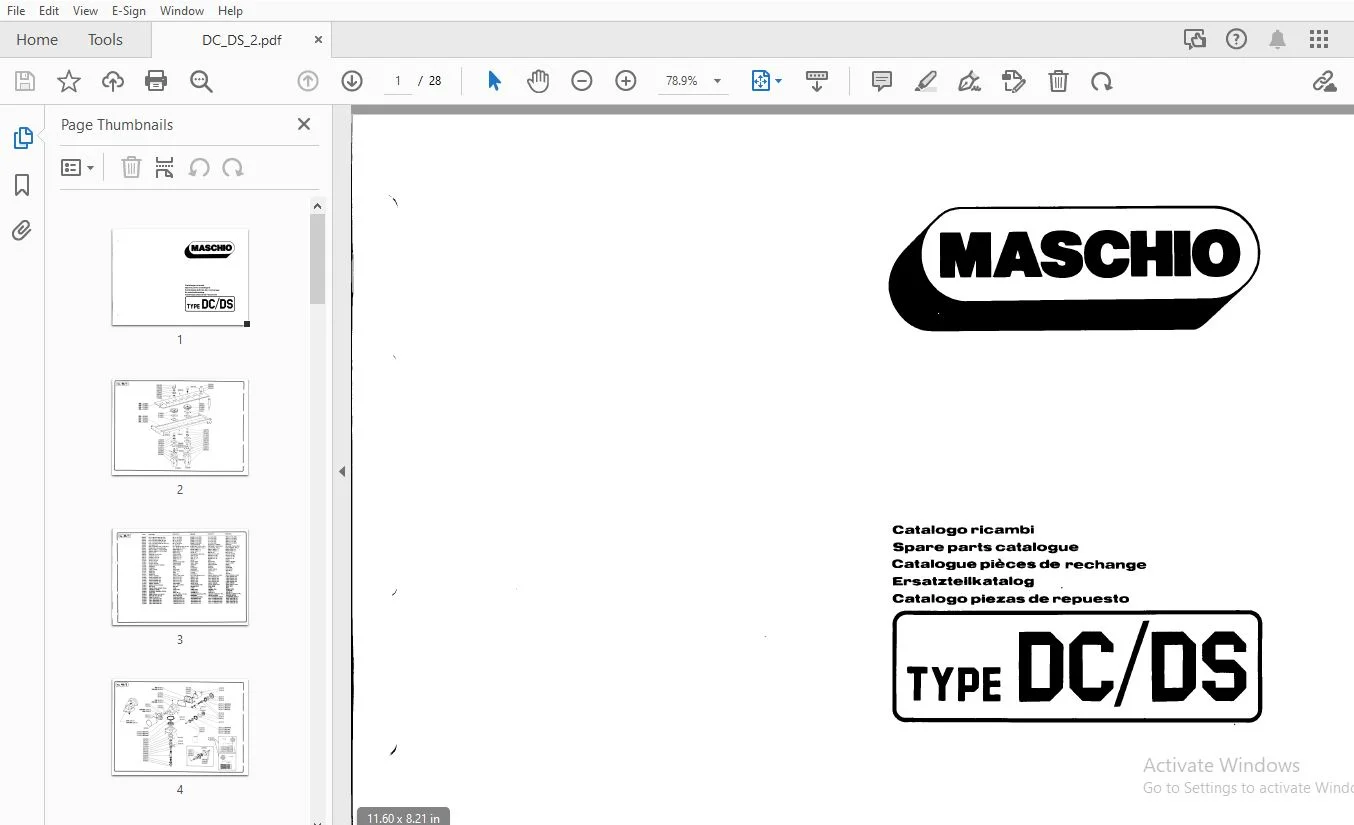Open the E-Sign menu
Viewport: 1354px width, 825px height.
point(128,11)
